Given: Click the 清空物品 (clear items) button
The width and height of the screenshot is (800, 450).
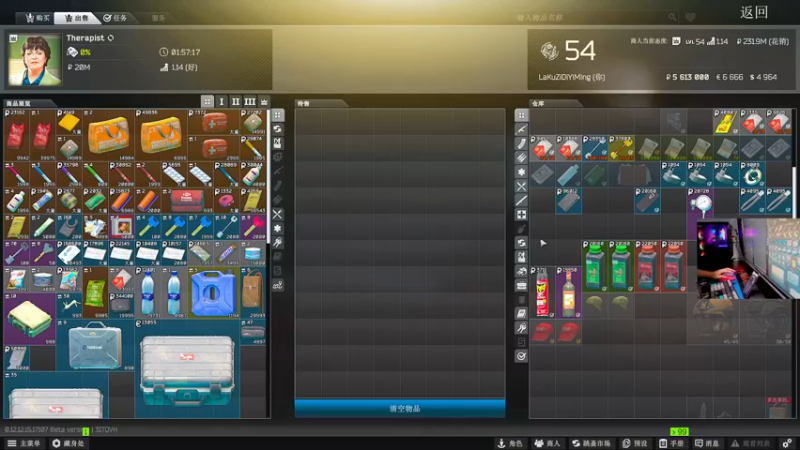Looking at the screenshot, I should click(x=400, y=408).
